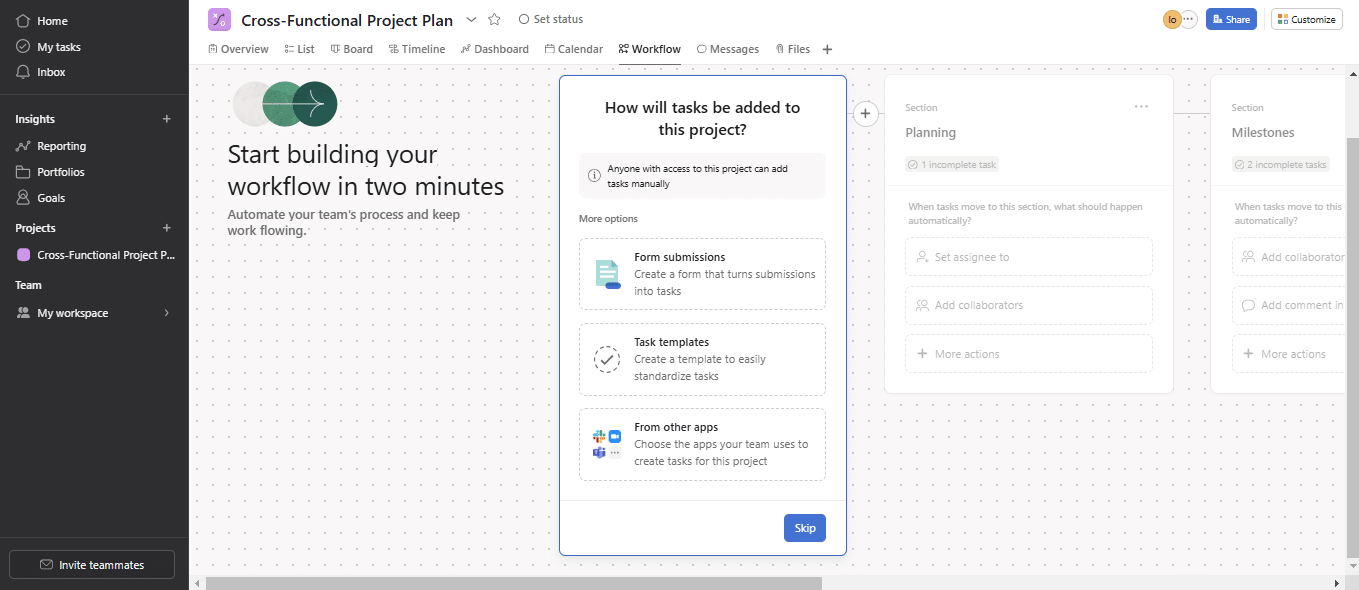
Task: Click right arrow of horizontal scrollbar
Action: click(x=1338, y=583)
